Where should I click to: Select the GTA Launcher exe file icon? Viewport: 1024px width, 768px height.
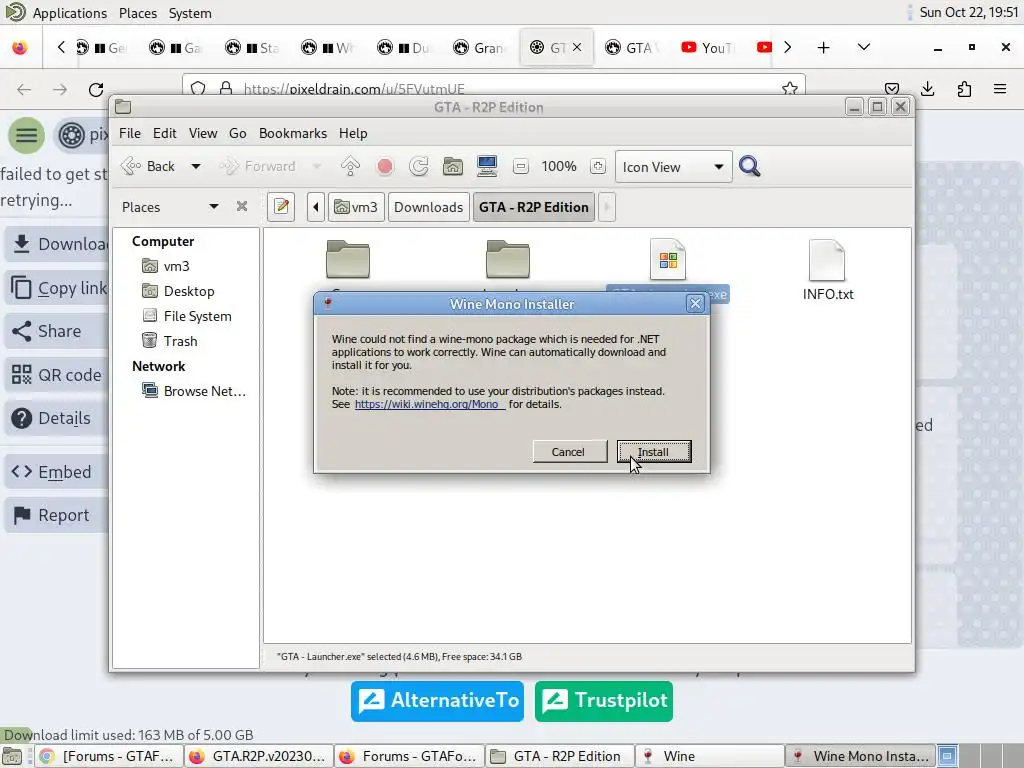667,259
